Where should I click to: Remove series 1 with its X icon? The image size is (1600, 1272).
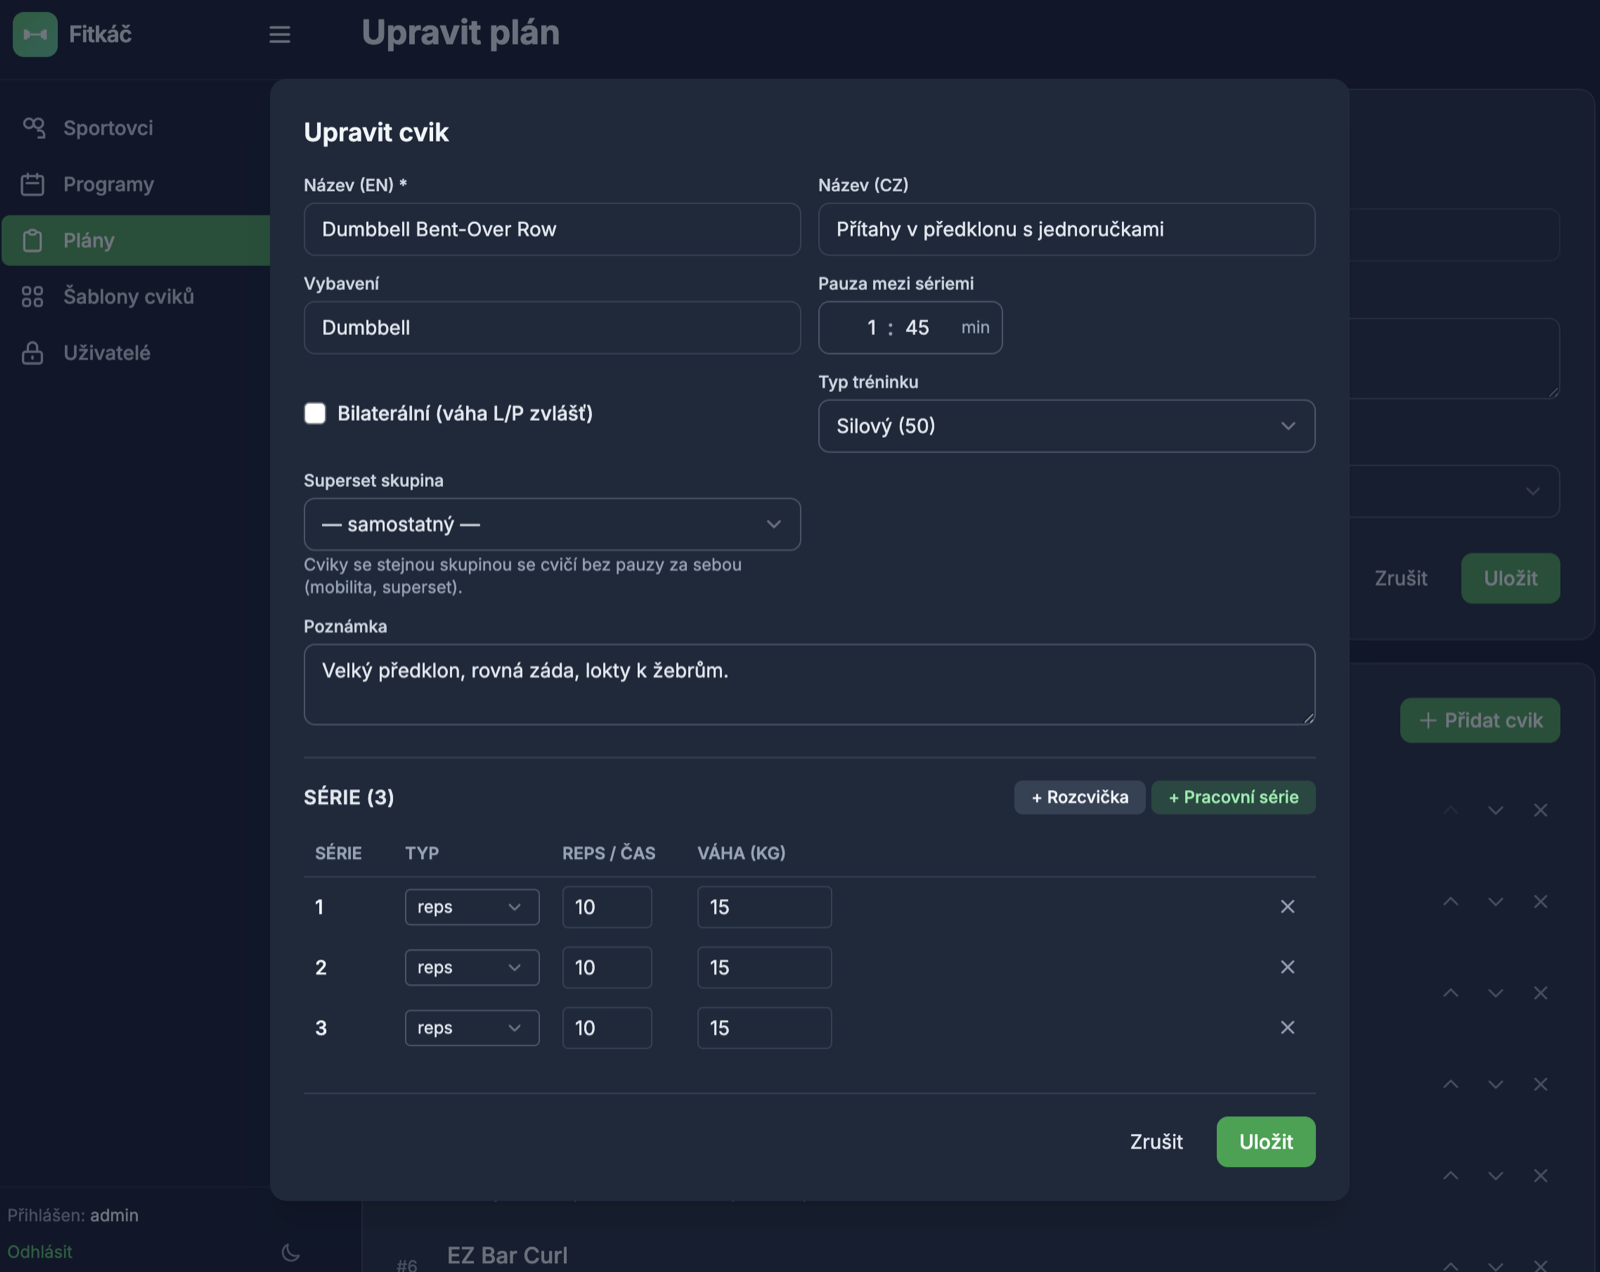1287,907
